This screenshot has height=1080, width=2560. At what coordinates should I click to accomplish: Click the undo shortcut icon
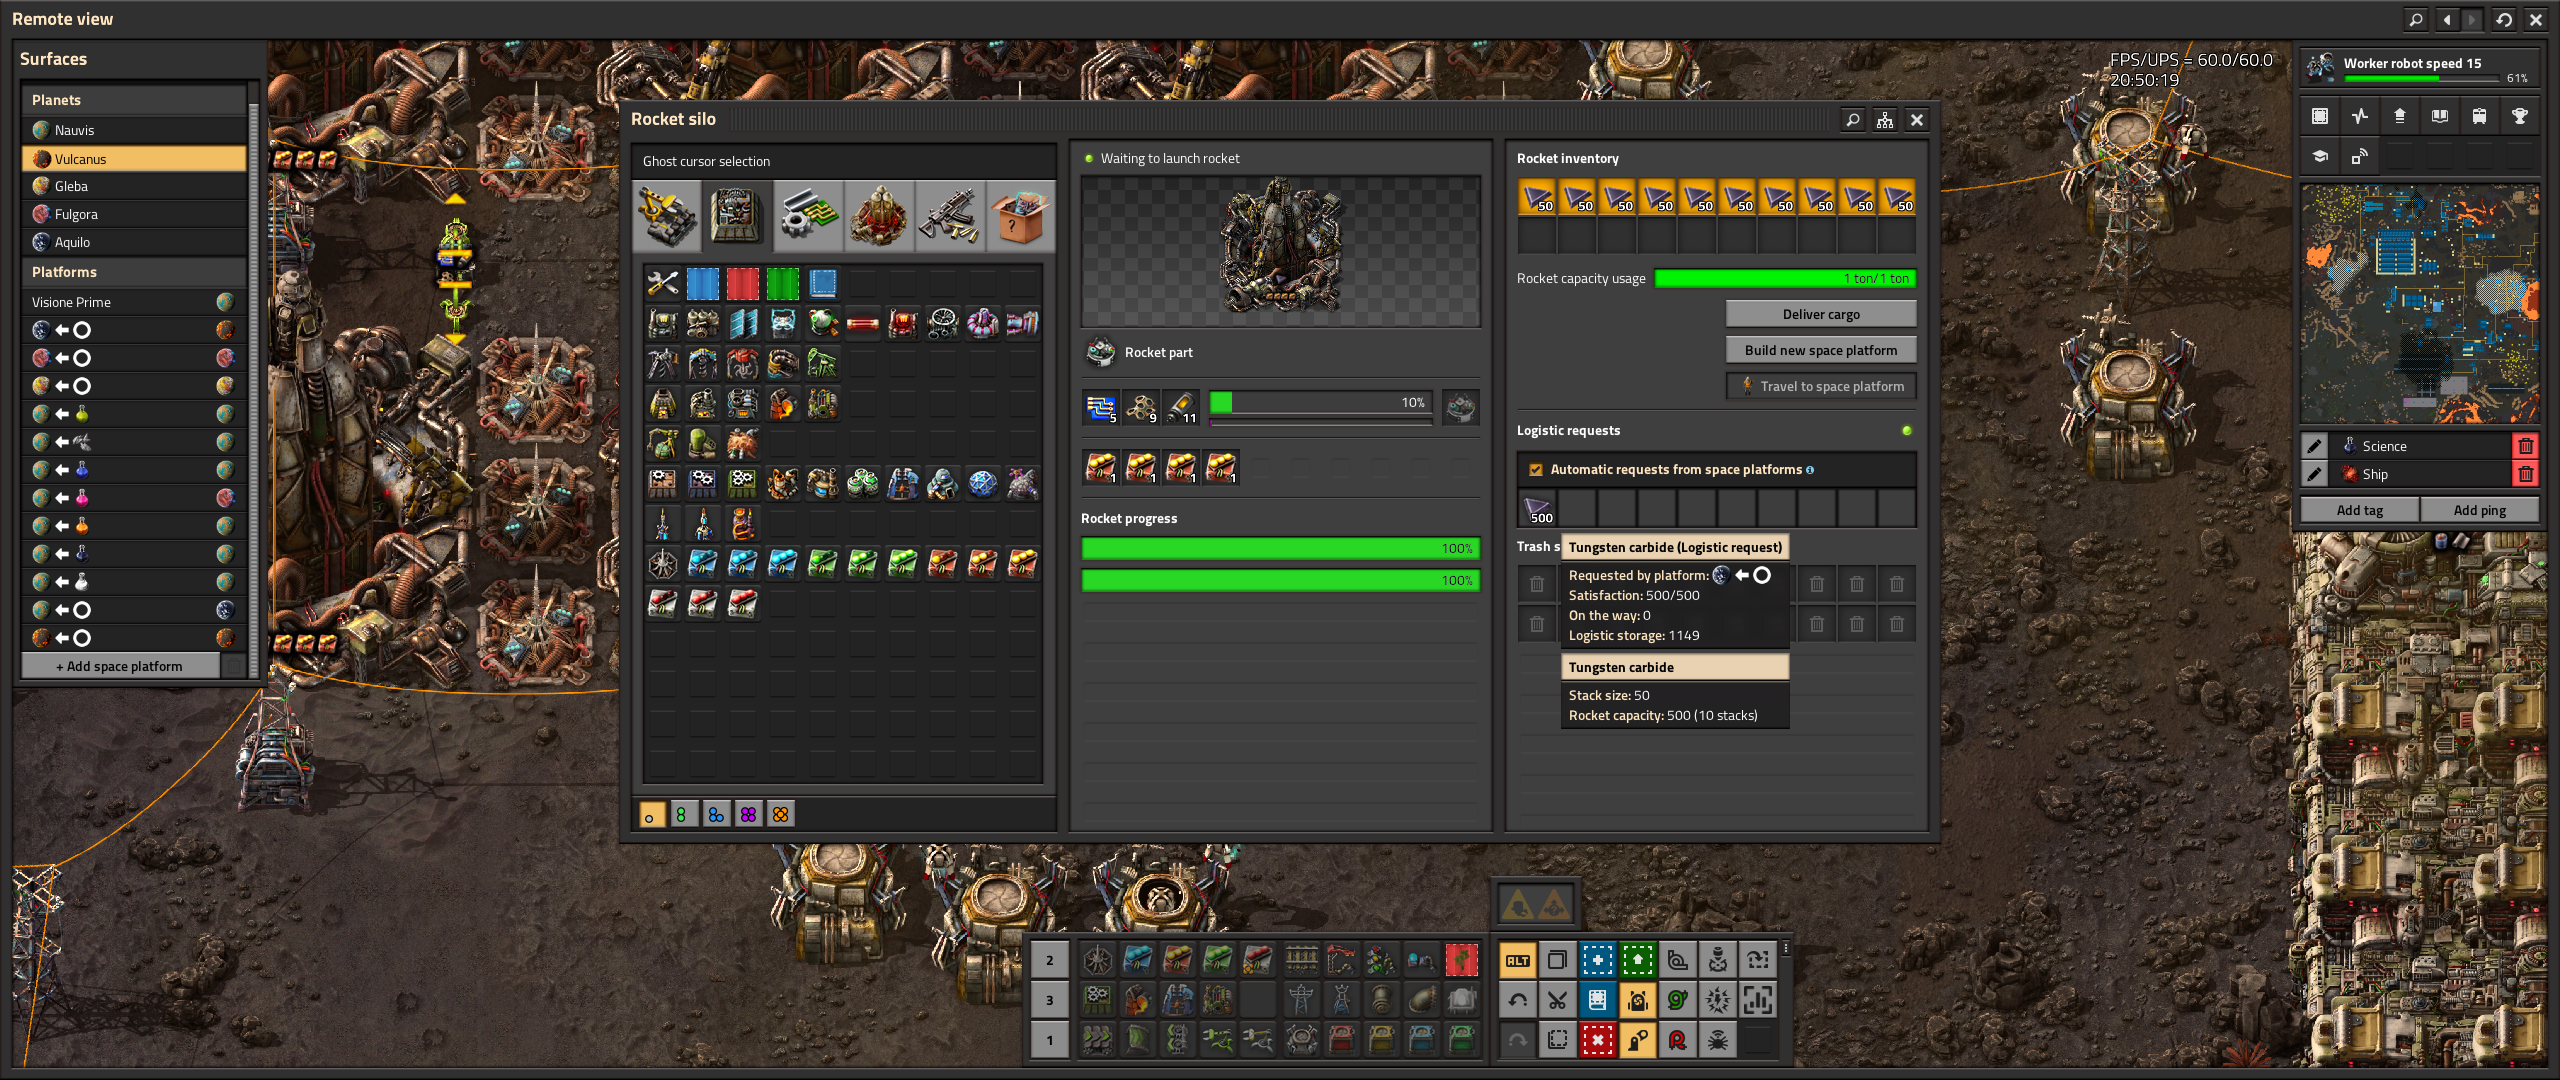[1518, 1000]
